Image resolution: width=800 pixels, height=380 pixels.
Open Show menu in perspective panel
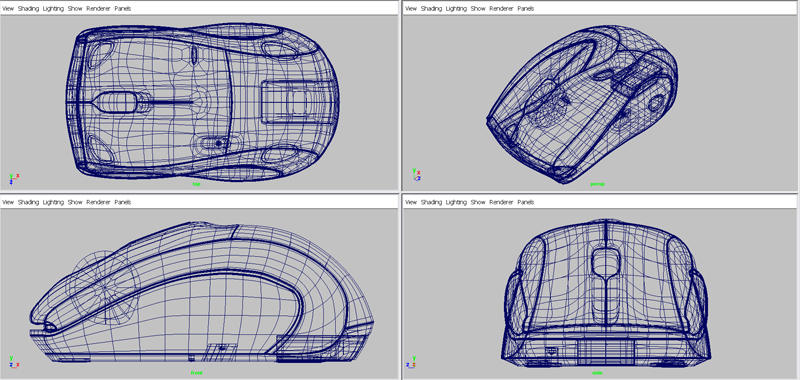coord(478,9)
